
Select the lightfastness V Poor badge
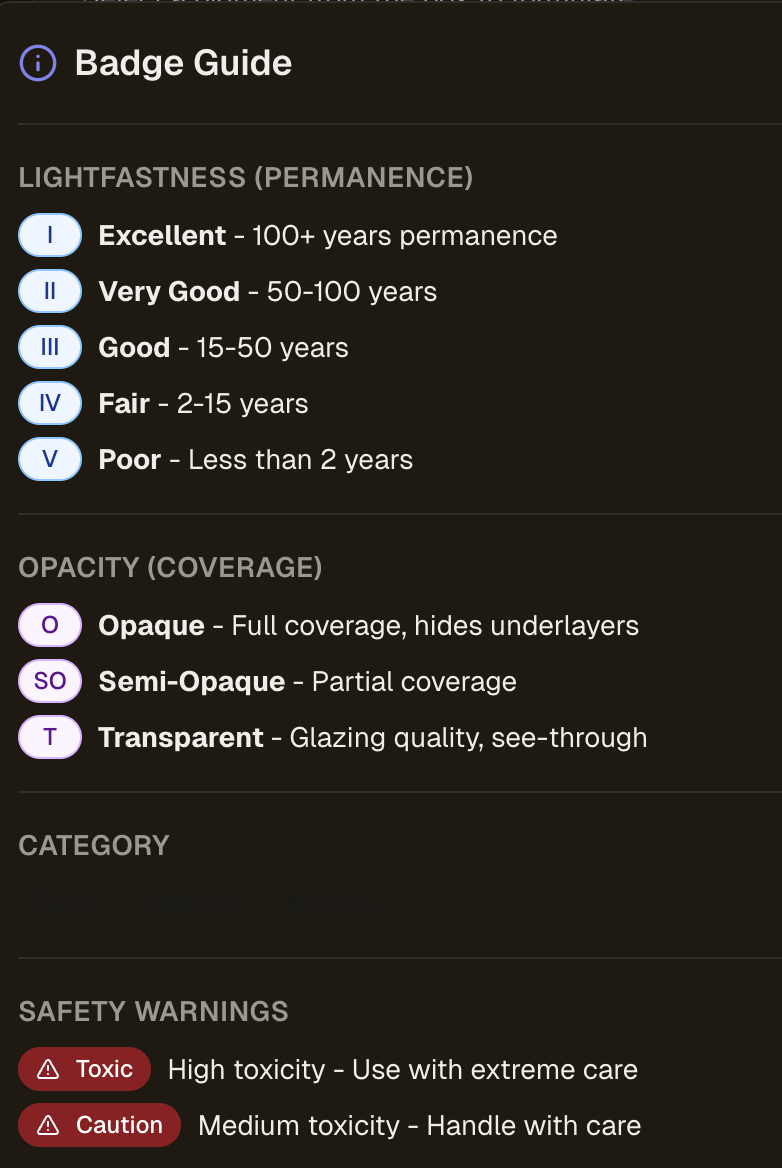click(50, 460)
